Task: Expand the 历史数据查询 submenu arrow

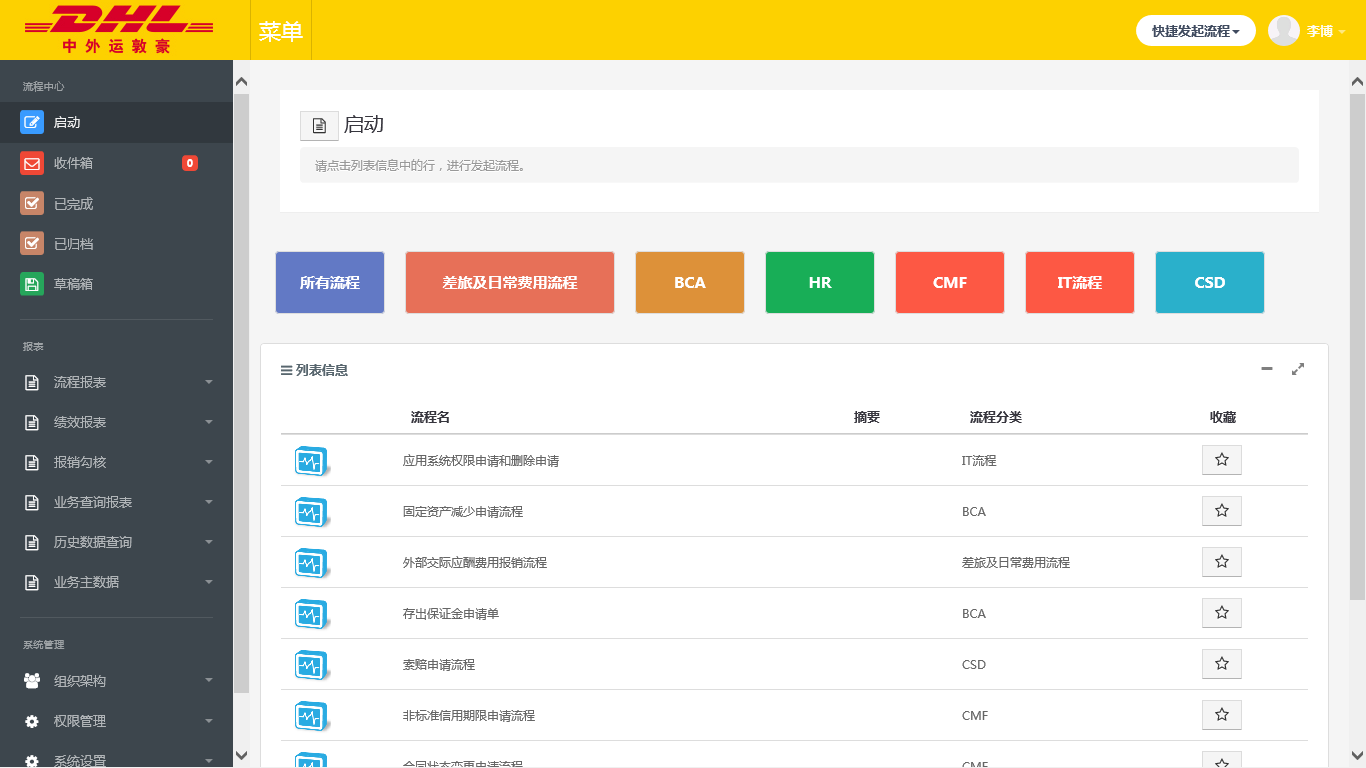Action: (x=209, y=542)
